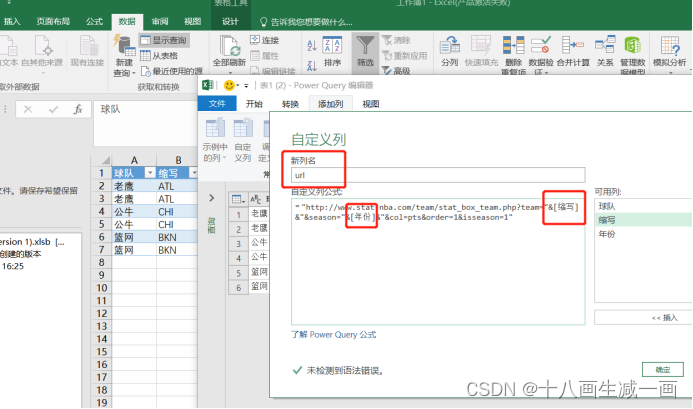This screenshot has height=409, width=693.
Task: Sort descending with the Z-A icon
Action: [312, 65]
